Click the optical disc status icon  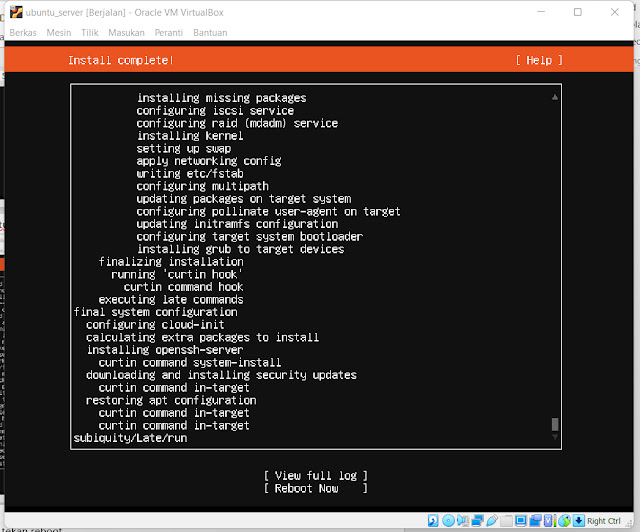point(448,521)
